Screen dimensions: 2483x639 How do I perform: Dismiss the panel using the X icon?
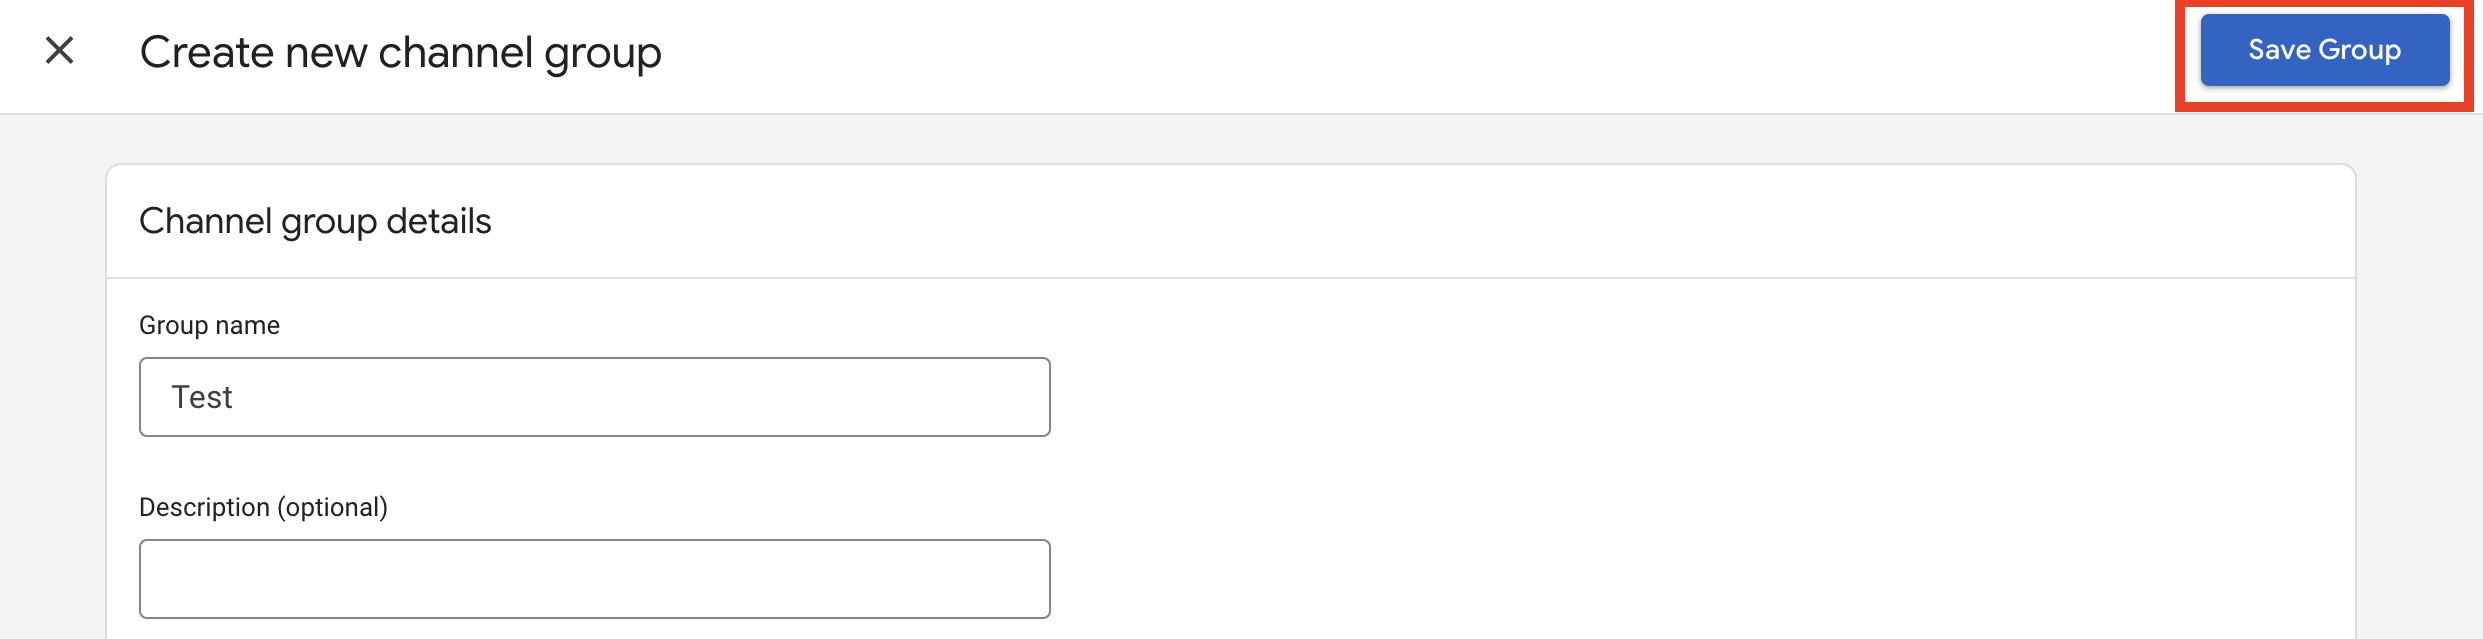pyautogui.click(x=60, y=50)
